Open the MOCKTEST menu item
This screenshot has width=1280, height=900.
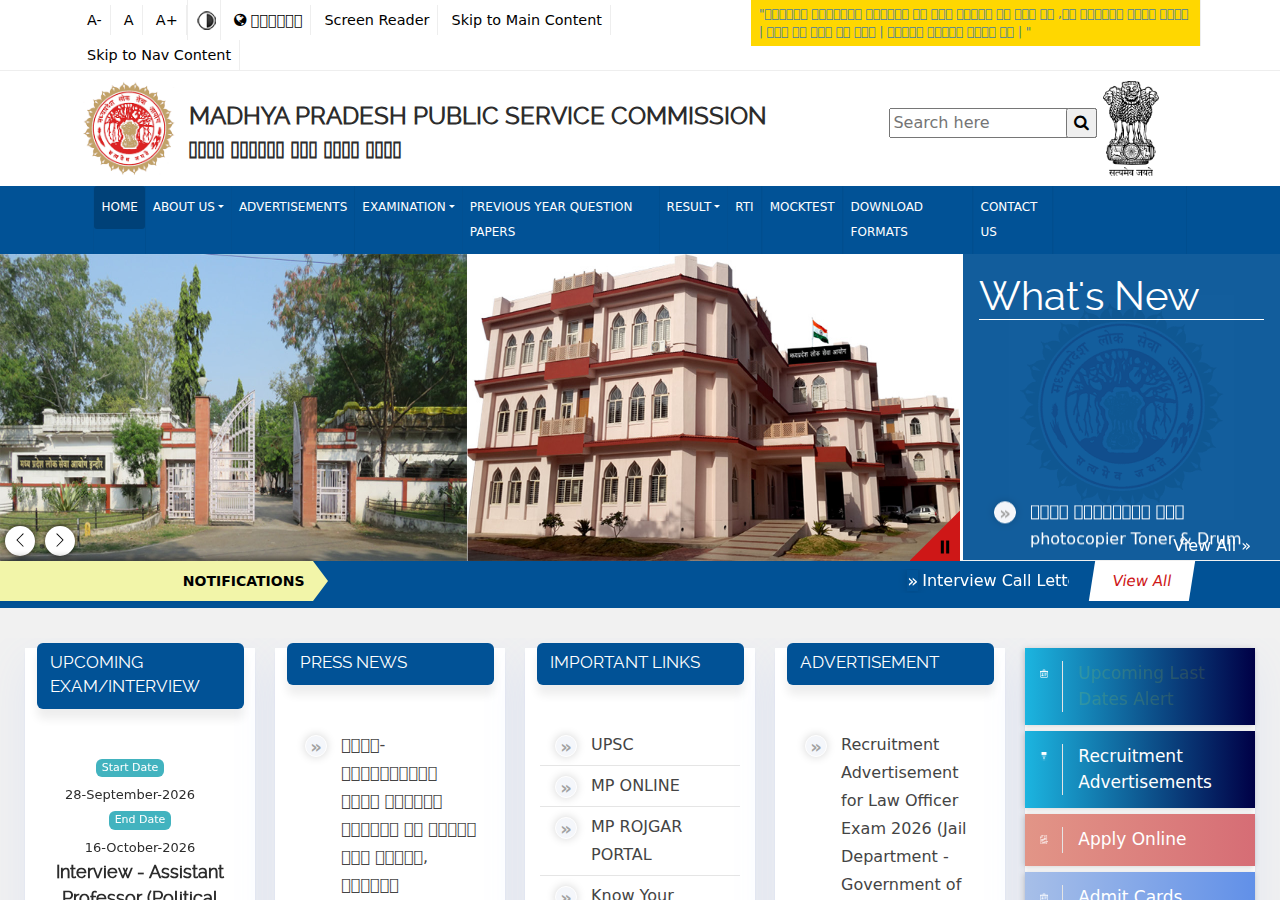point(802,207)
